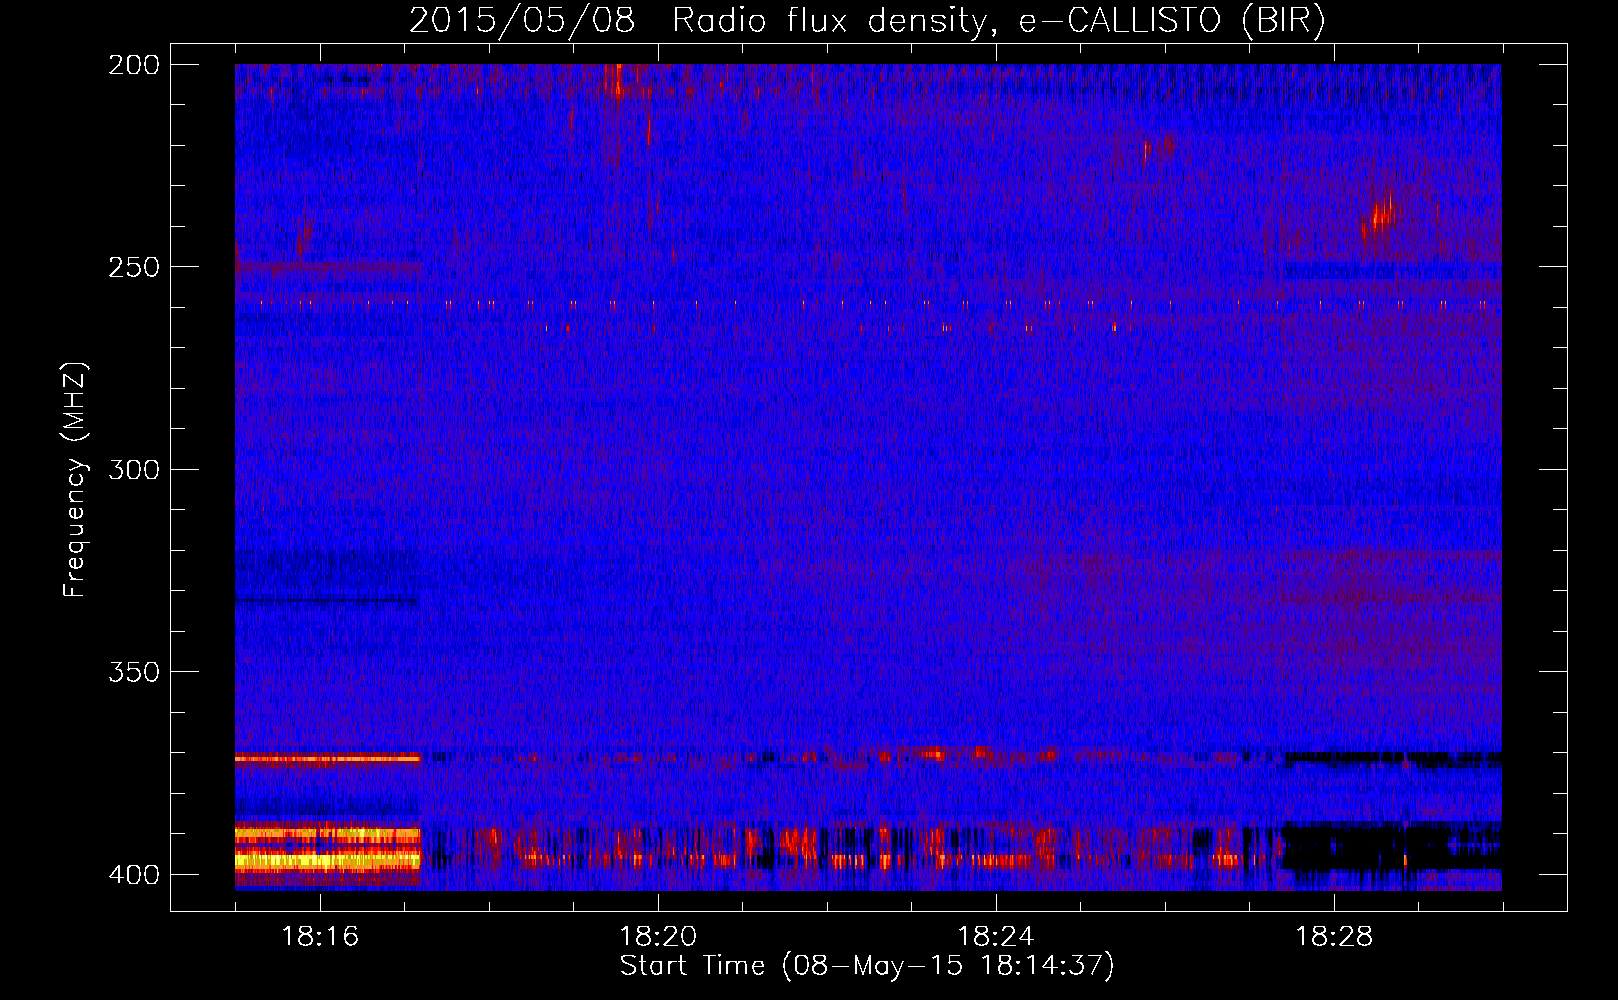Click the 350 frequency tick label

134,671
